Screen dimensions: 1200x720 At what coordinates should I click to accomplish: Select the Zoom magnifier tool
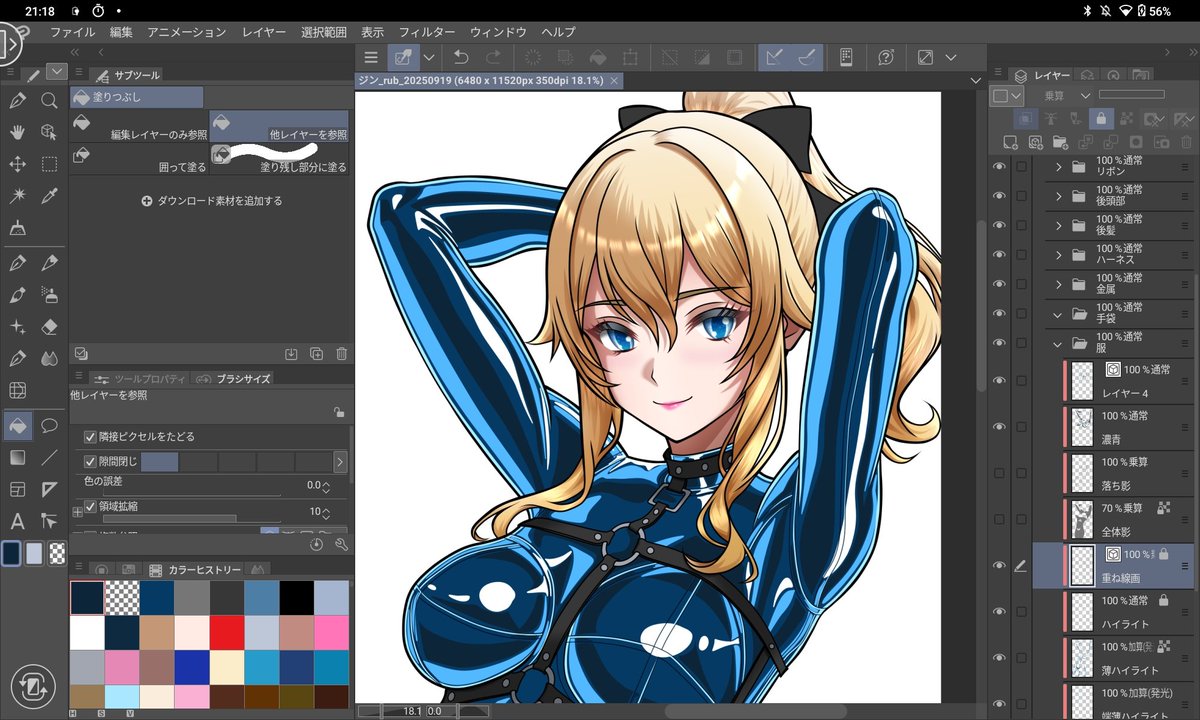49,100
